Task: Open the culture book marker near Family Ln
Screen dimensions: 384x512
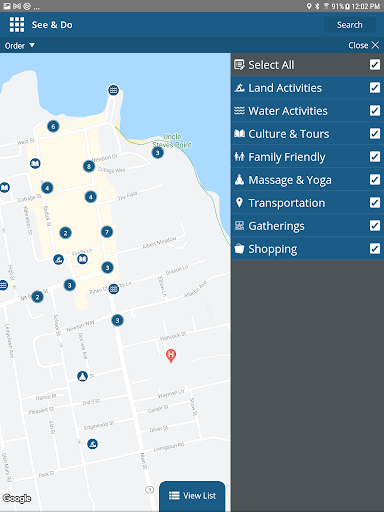Action: point(82,259)
